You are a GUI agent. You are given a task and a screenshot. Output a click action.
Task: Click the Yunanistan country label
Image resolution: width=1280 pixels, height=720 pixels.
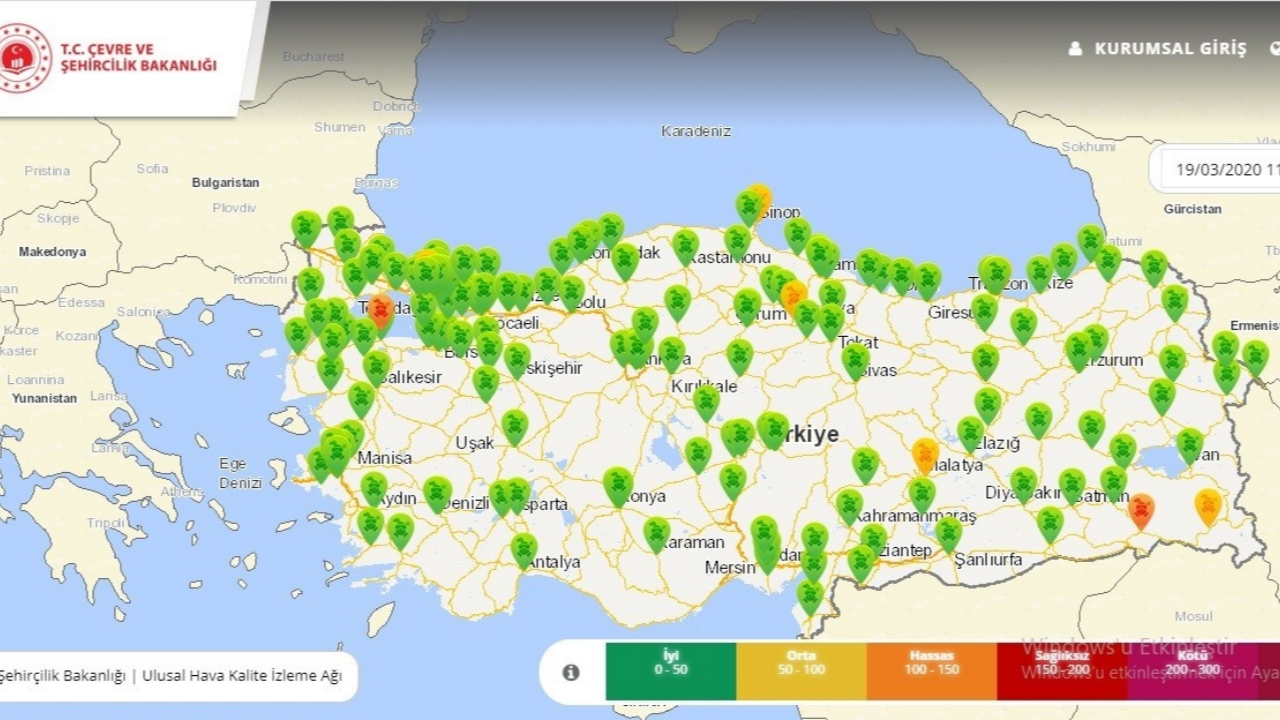pyautogui.click(x=44, y=398)
